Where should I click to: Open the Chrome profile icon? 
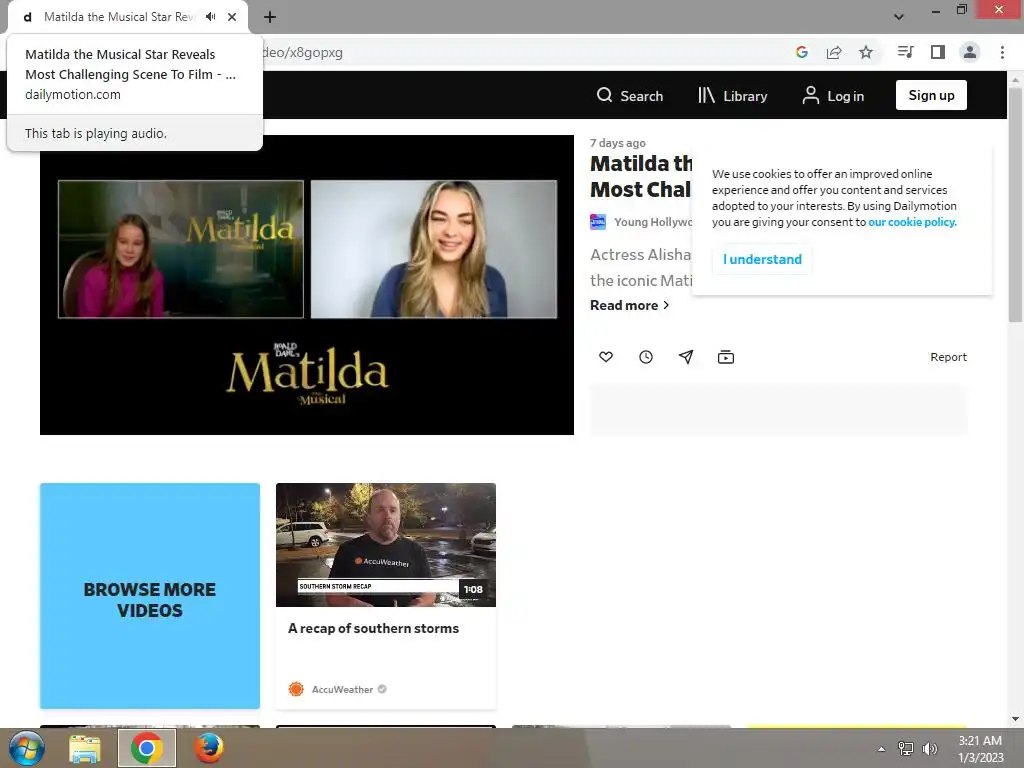pyautogui.click(x=970, y=52)
